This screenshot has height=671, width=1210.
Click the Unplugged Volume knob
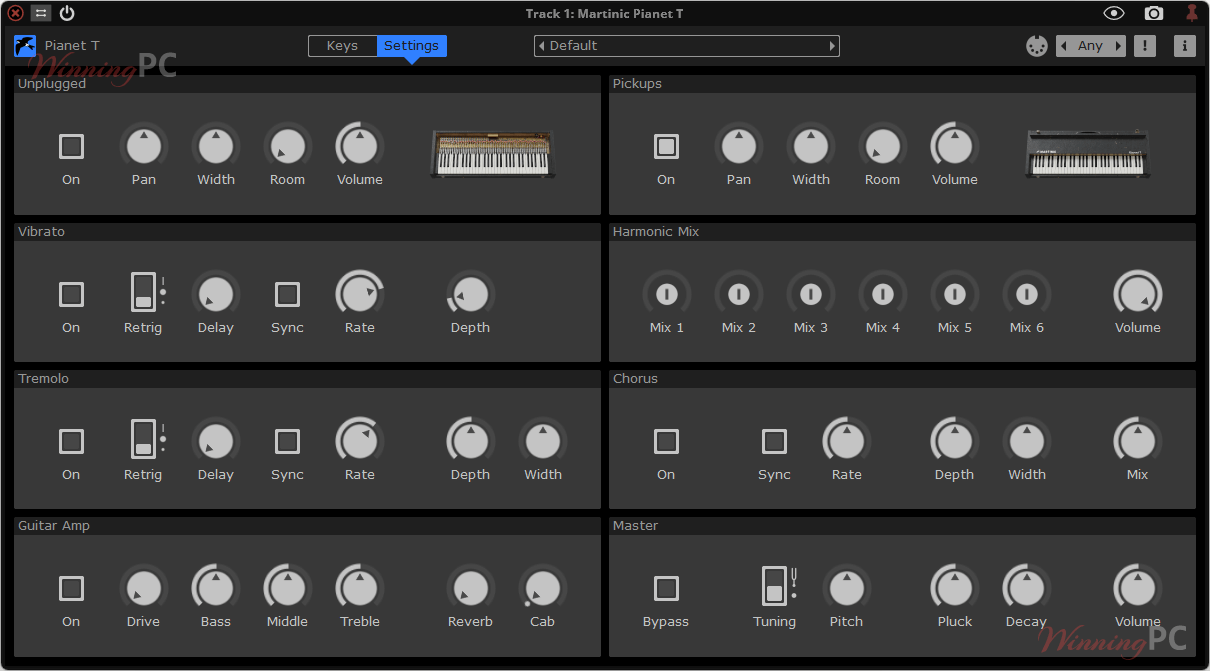click(x=360, y=147)
